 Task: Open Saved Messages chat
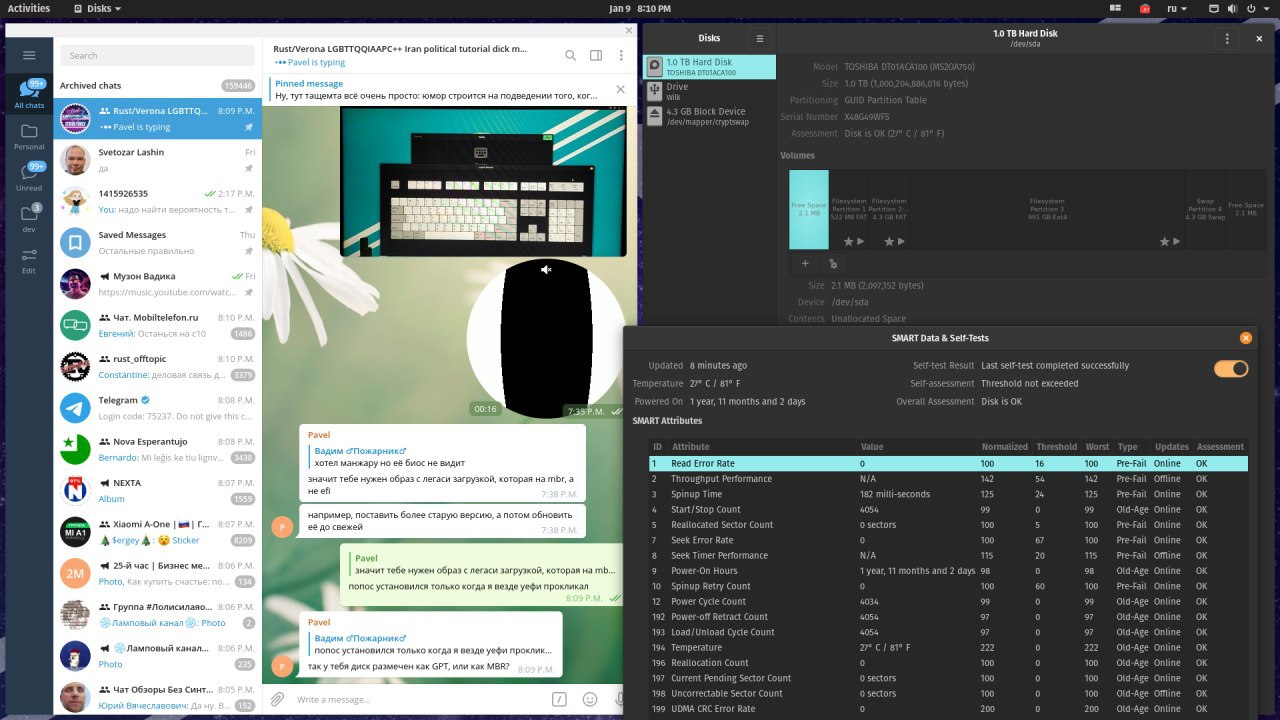pos(158,243)
